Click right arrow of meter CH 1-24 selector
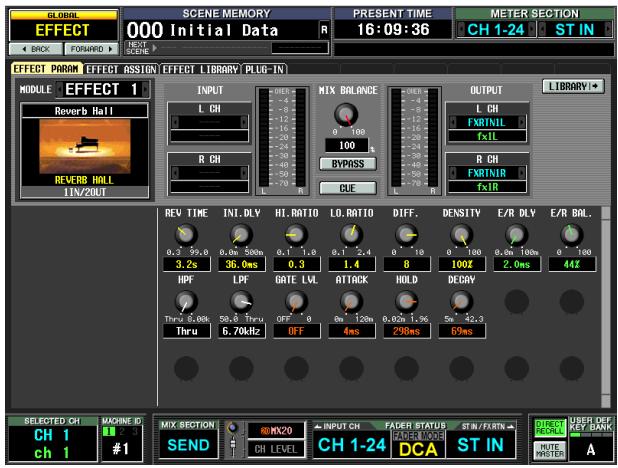The height and width of the screenshot is (468, 618). 532,30
